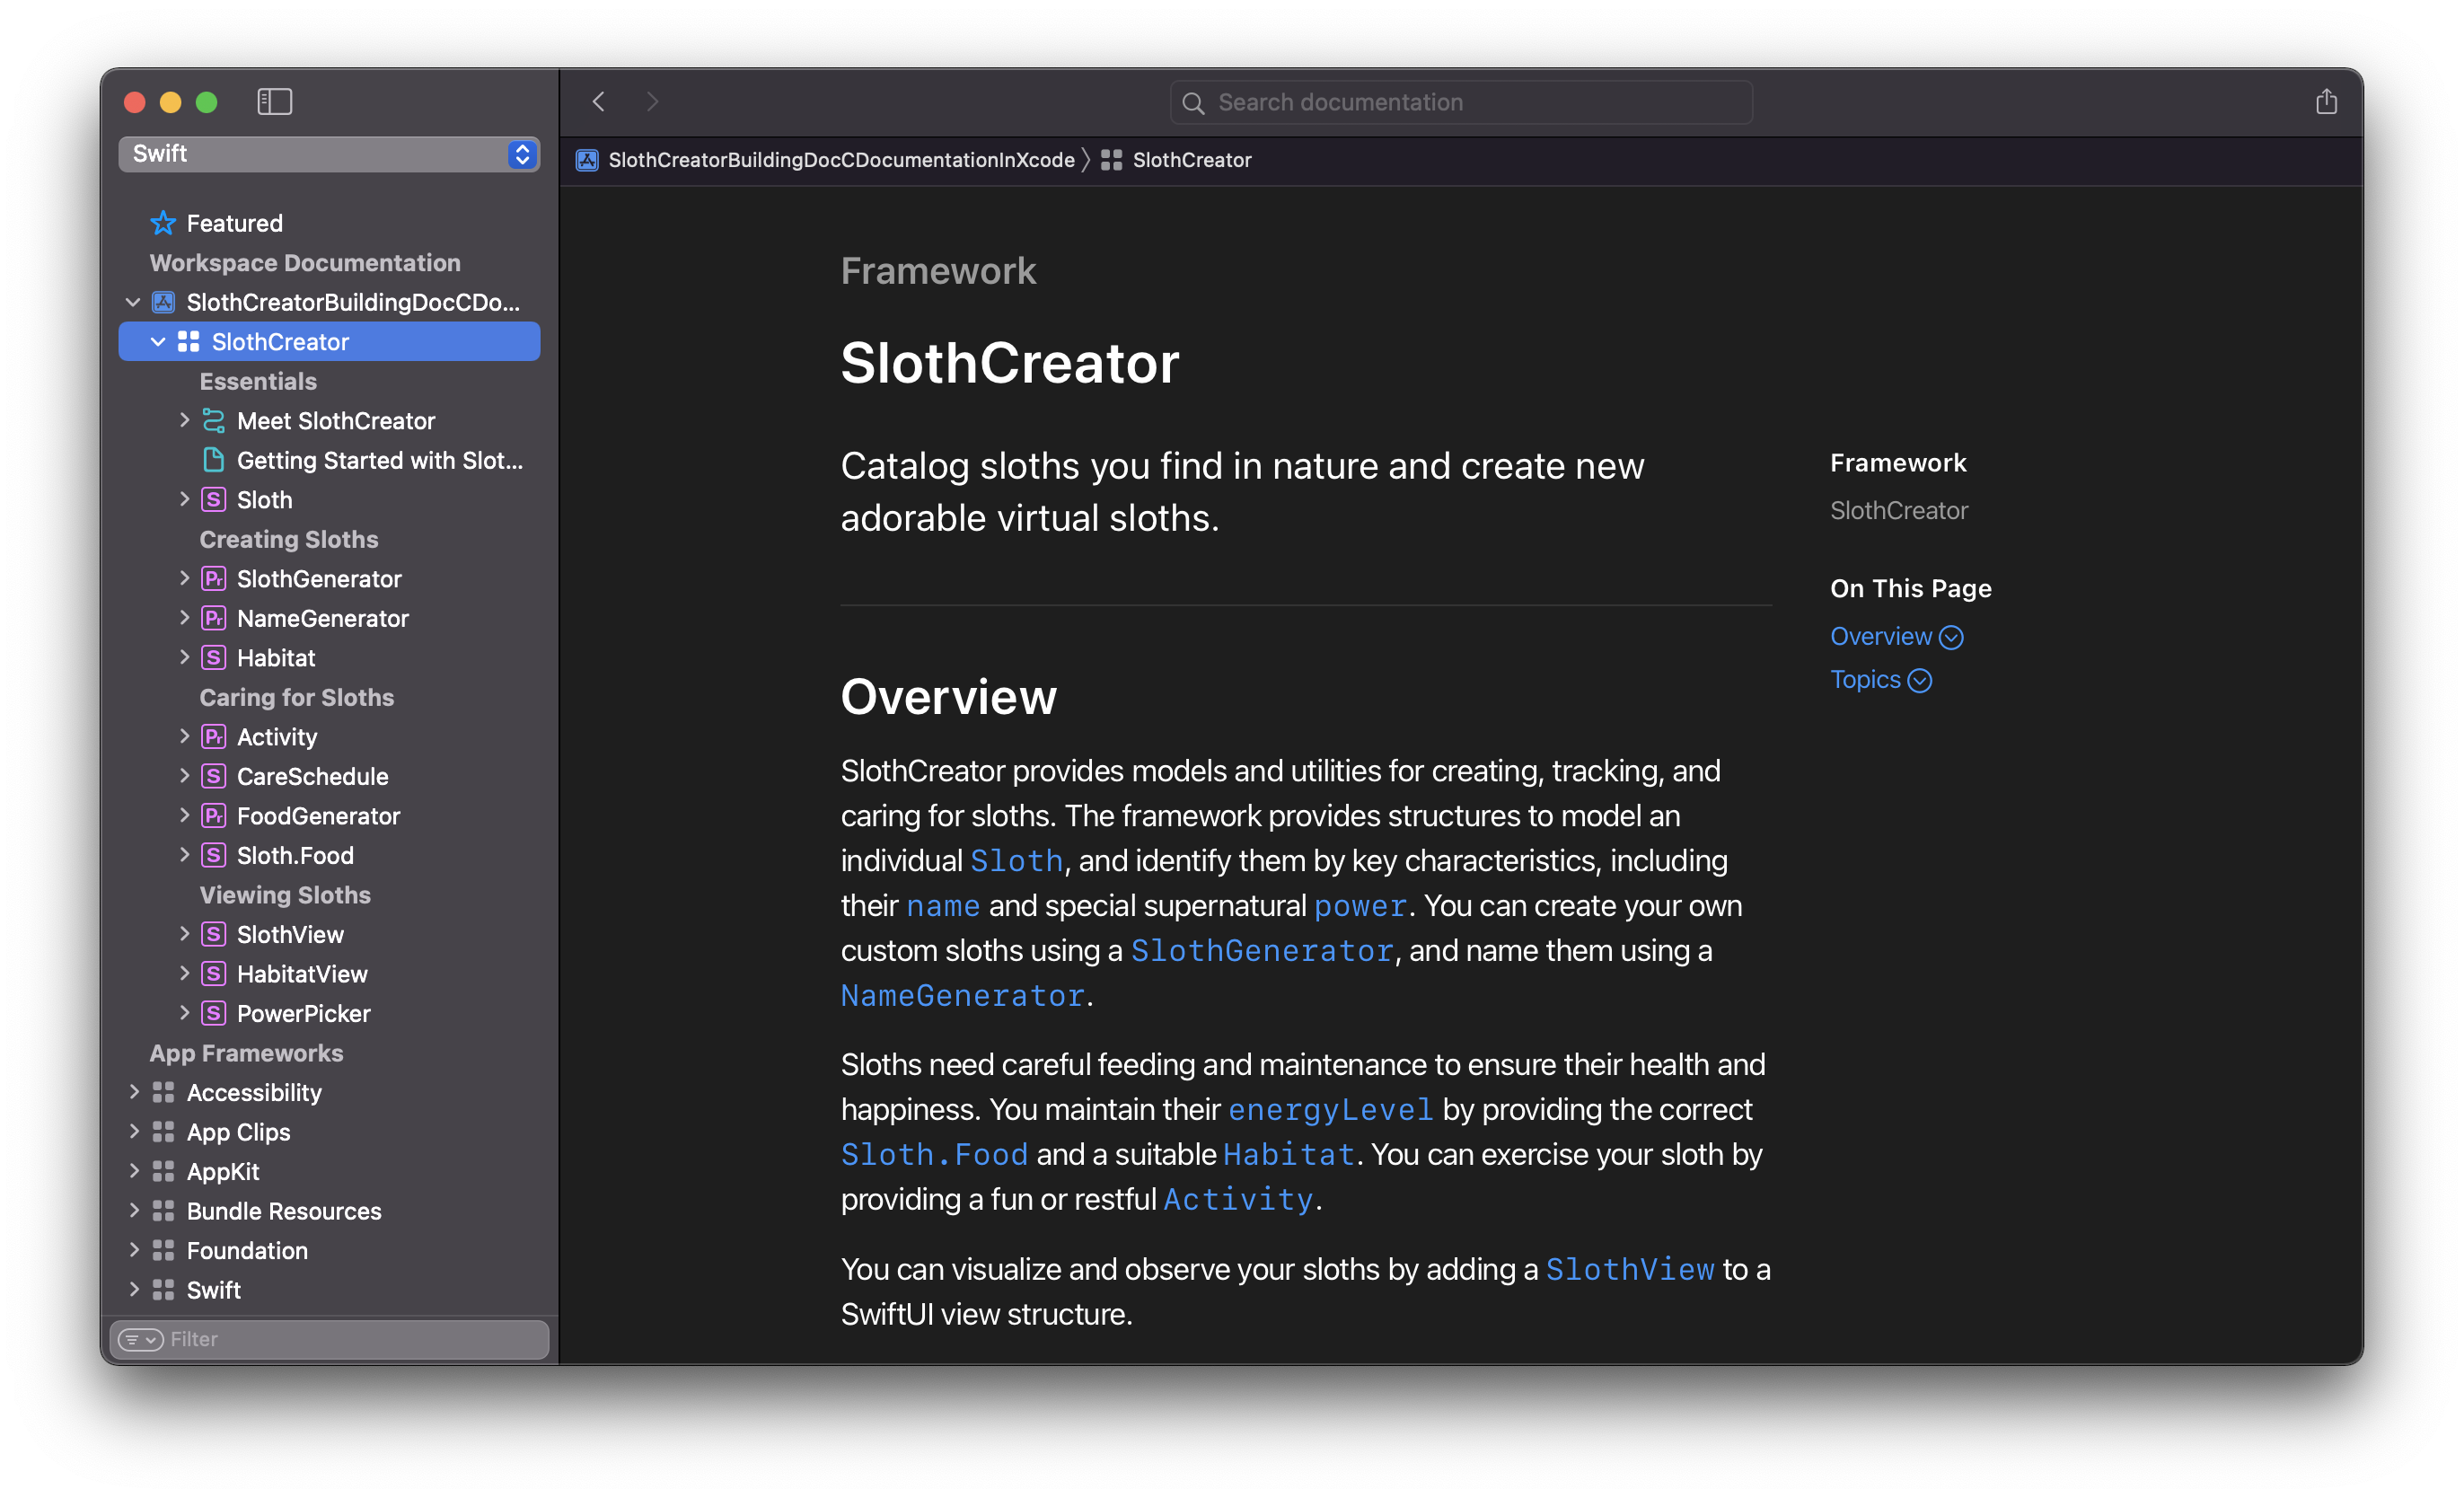This screenshot has height=1498, width=2464.
Task: Toggle the sidebar panel button
Action: (x=274, y=102)
